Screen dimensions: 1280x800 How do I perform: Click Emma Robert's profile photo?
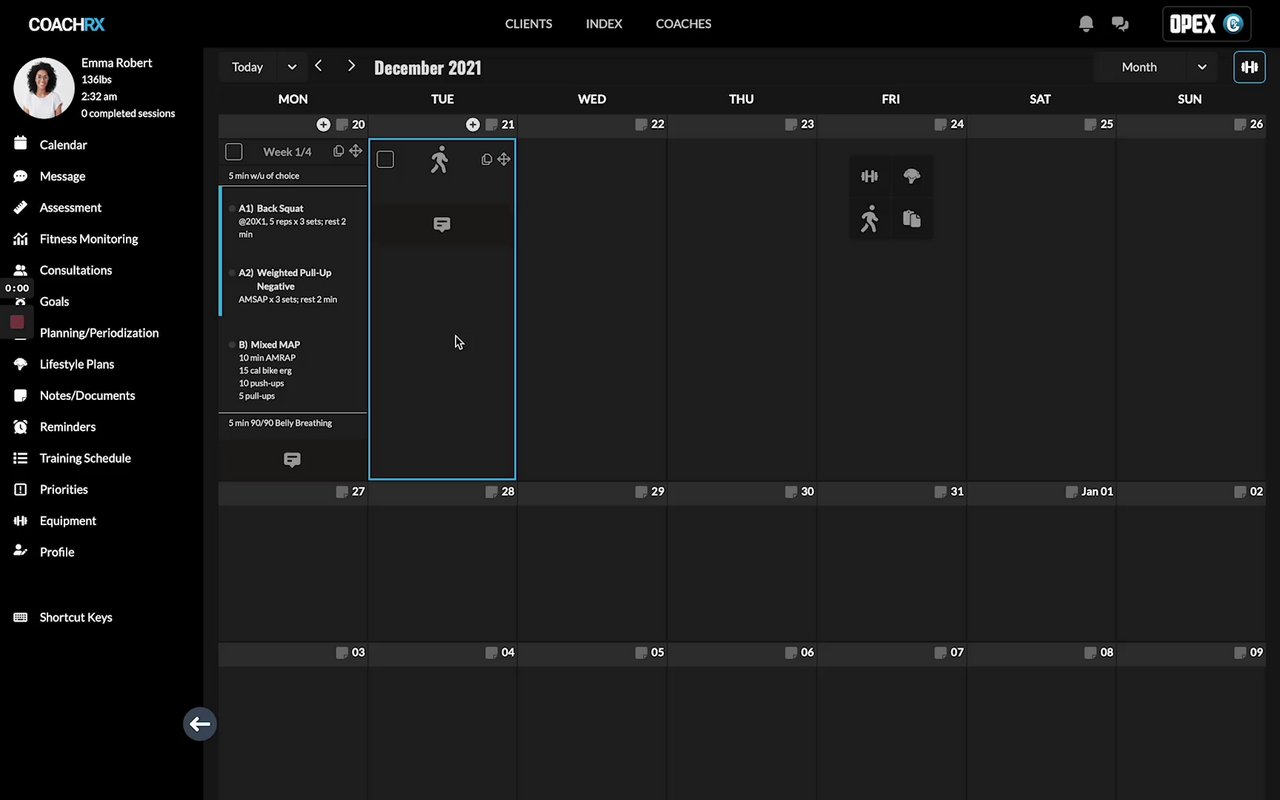click(x=43, y=88)
